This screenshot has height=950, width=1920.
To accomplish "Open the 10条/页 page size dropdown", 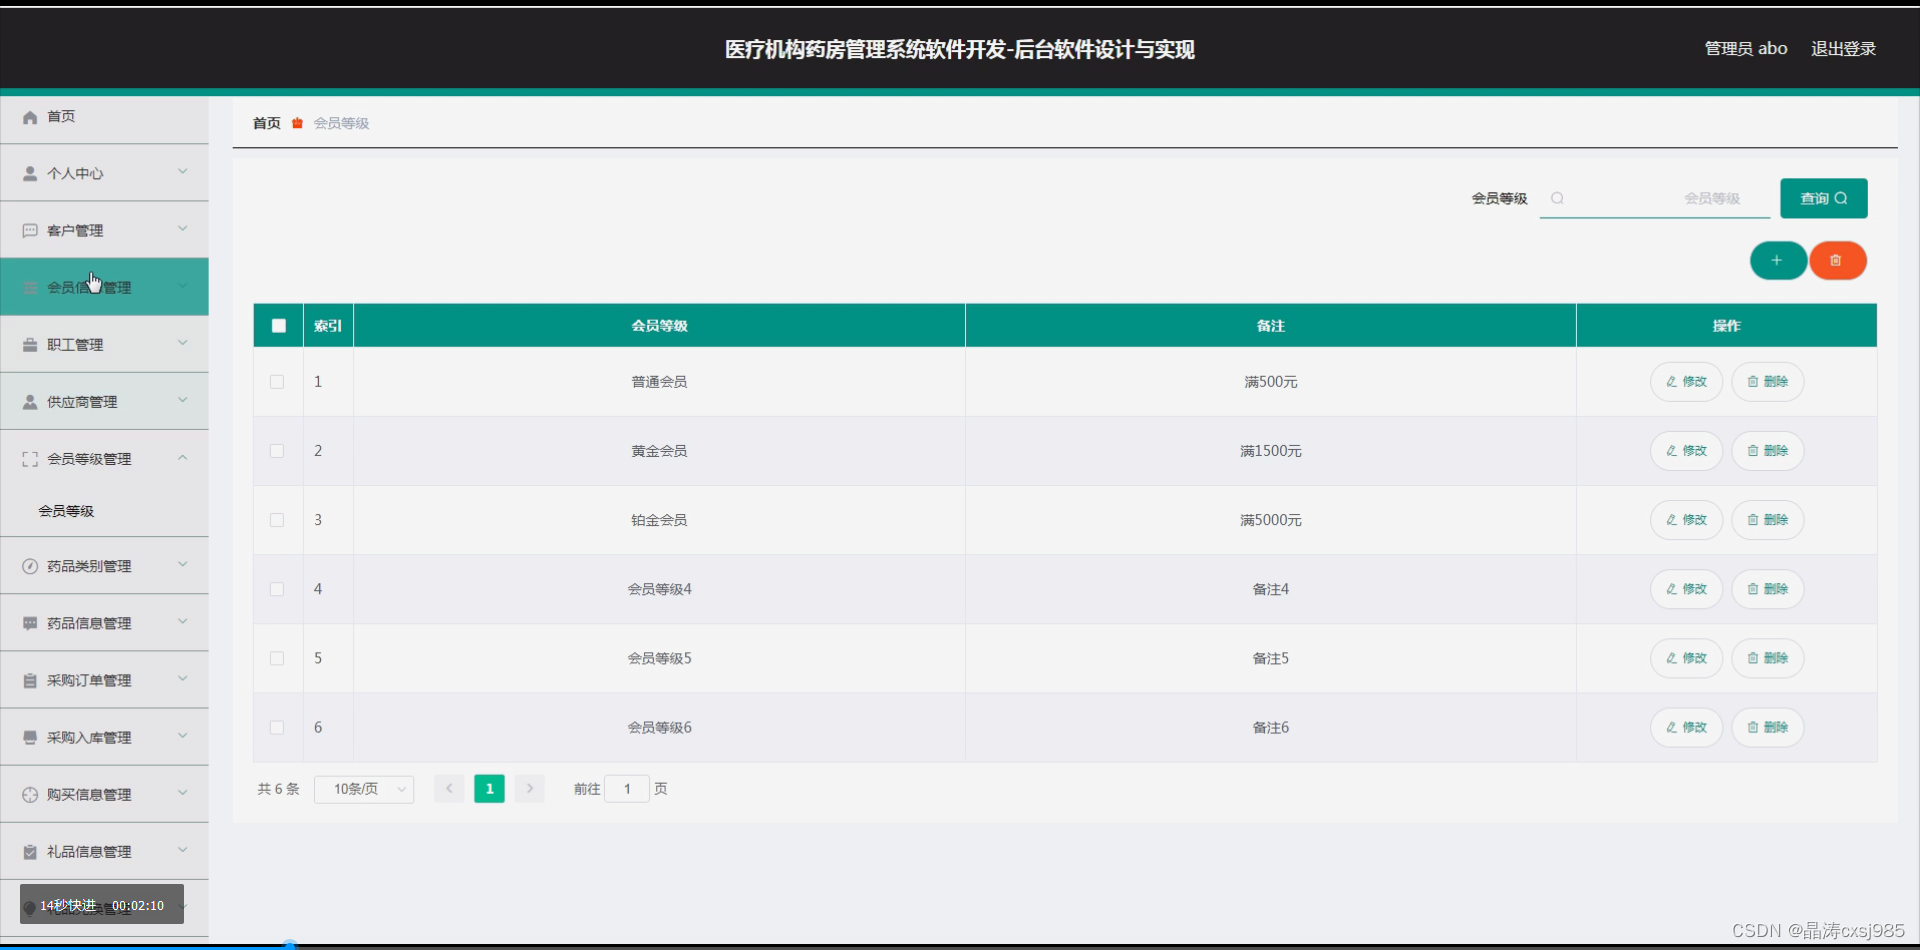I will [x=364, y=789].
